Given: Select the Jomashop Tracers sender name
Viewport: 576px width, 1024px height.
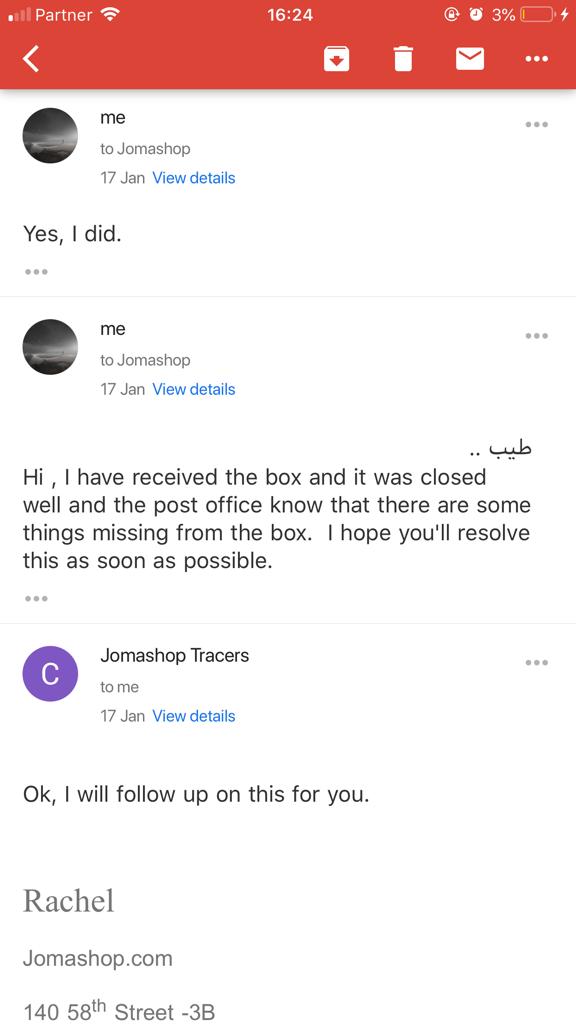Looking at the screenshot, I should coord(174,656).
